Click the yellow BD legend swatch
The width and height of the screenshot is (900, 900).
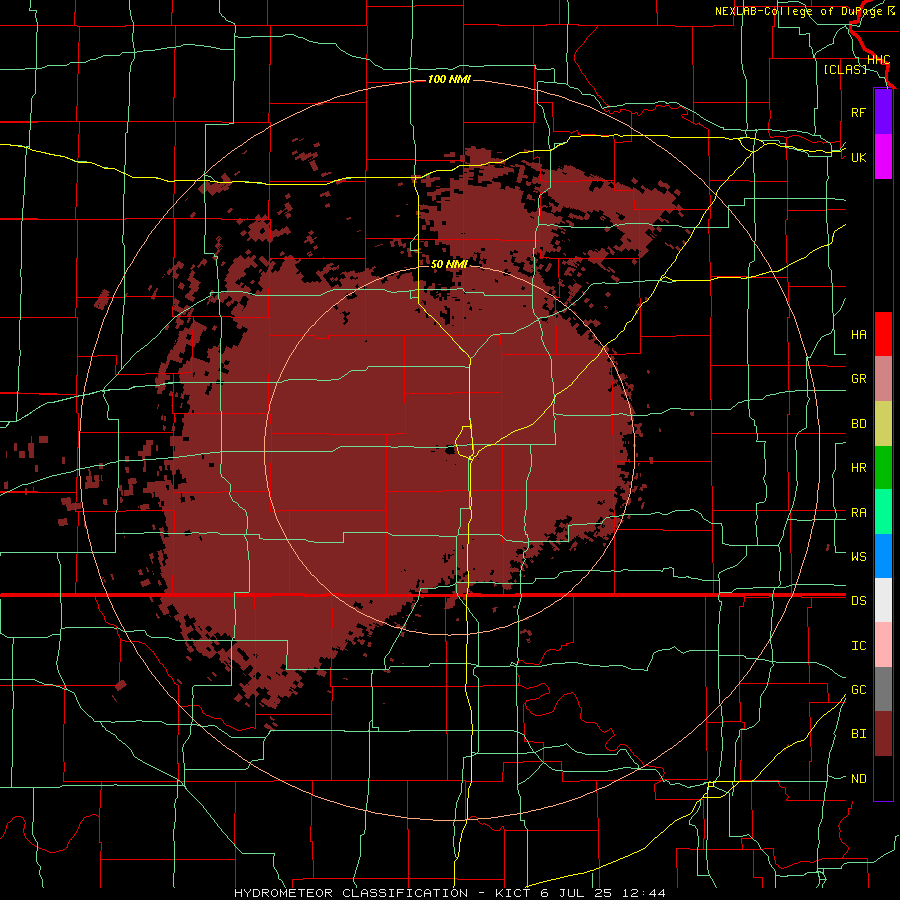click(x=883, y=423)
